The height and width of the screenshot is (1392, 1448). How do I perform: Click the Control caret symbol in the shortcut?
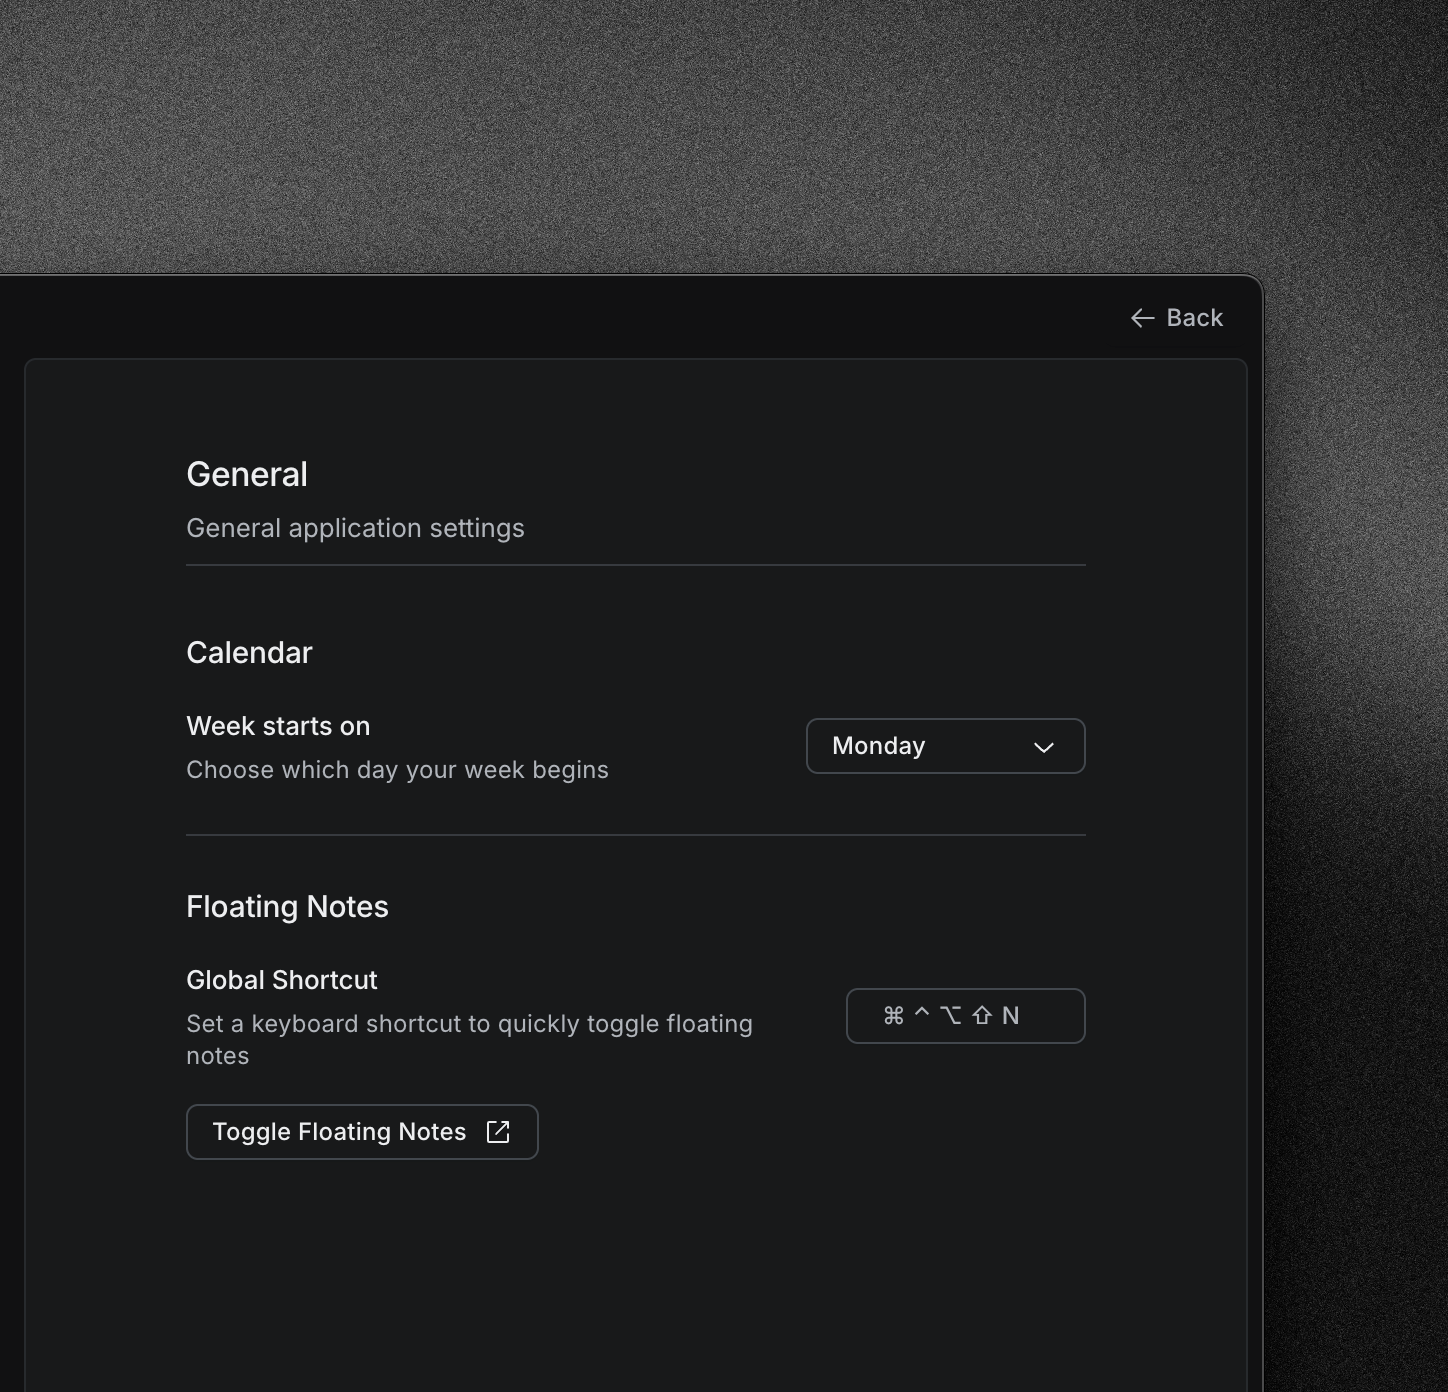922,1014
